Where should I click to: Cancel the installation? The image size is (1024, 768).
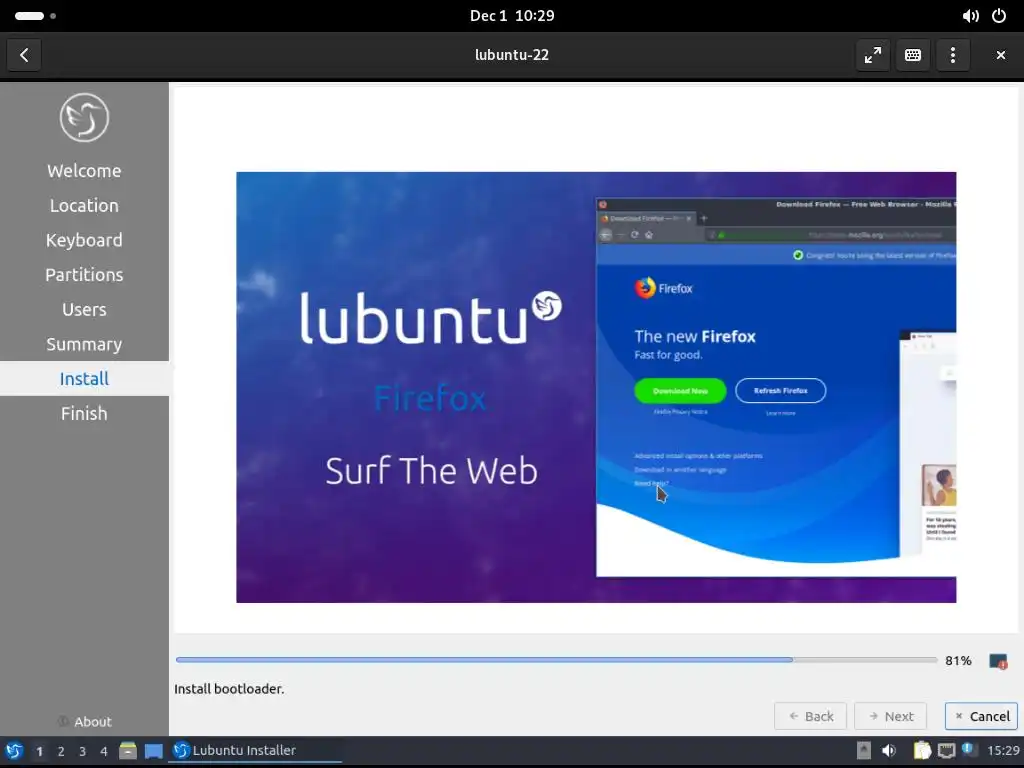[982, 716]
